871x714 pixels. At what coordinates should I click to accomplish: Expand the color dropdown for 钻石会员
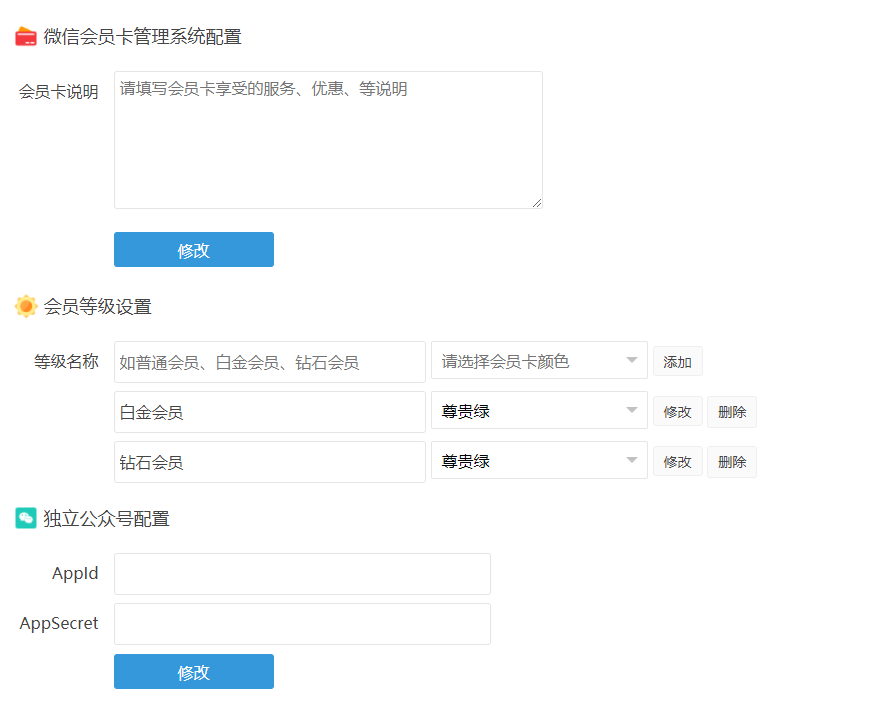point(539,461)
